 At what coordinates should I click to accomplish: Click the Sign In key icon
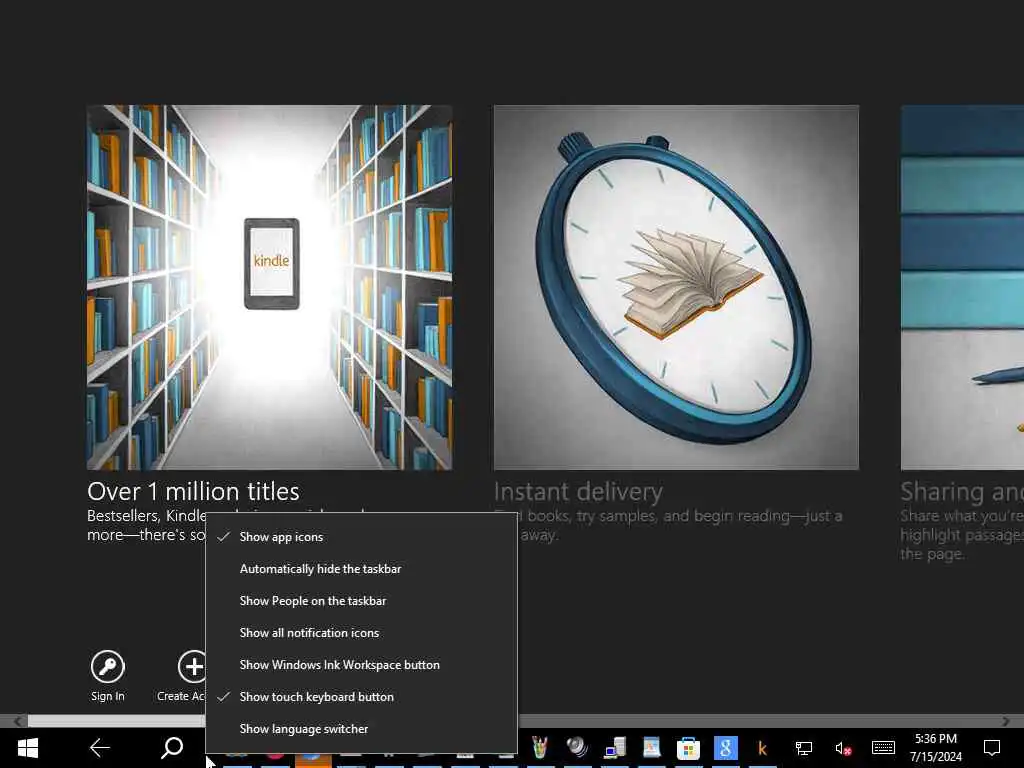[x=108, y=667]
